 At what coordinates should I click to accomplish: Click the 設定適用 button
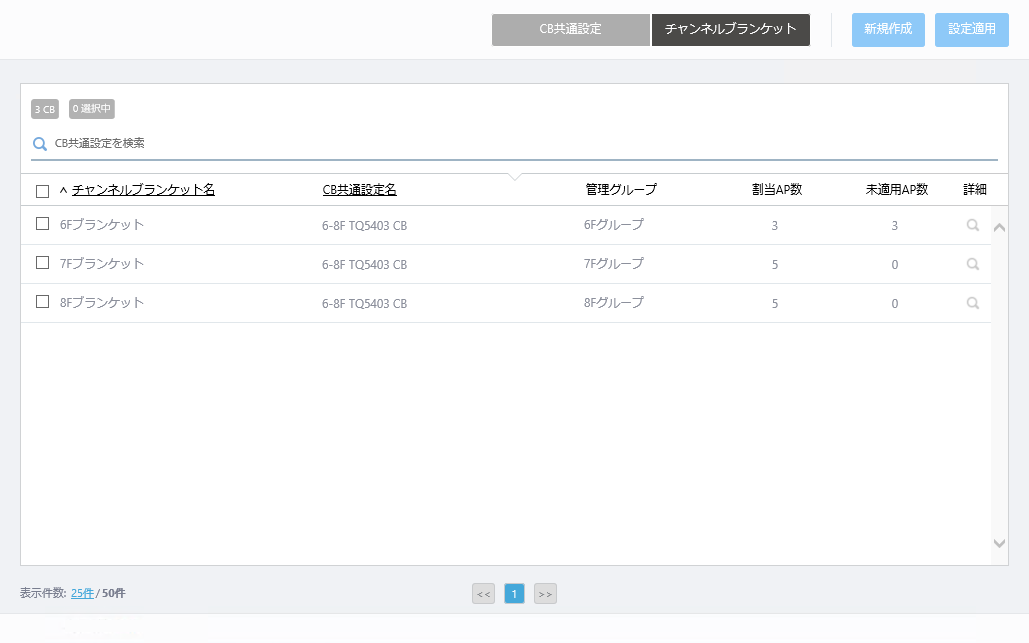(971, 30)
